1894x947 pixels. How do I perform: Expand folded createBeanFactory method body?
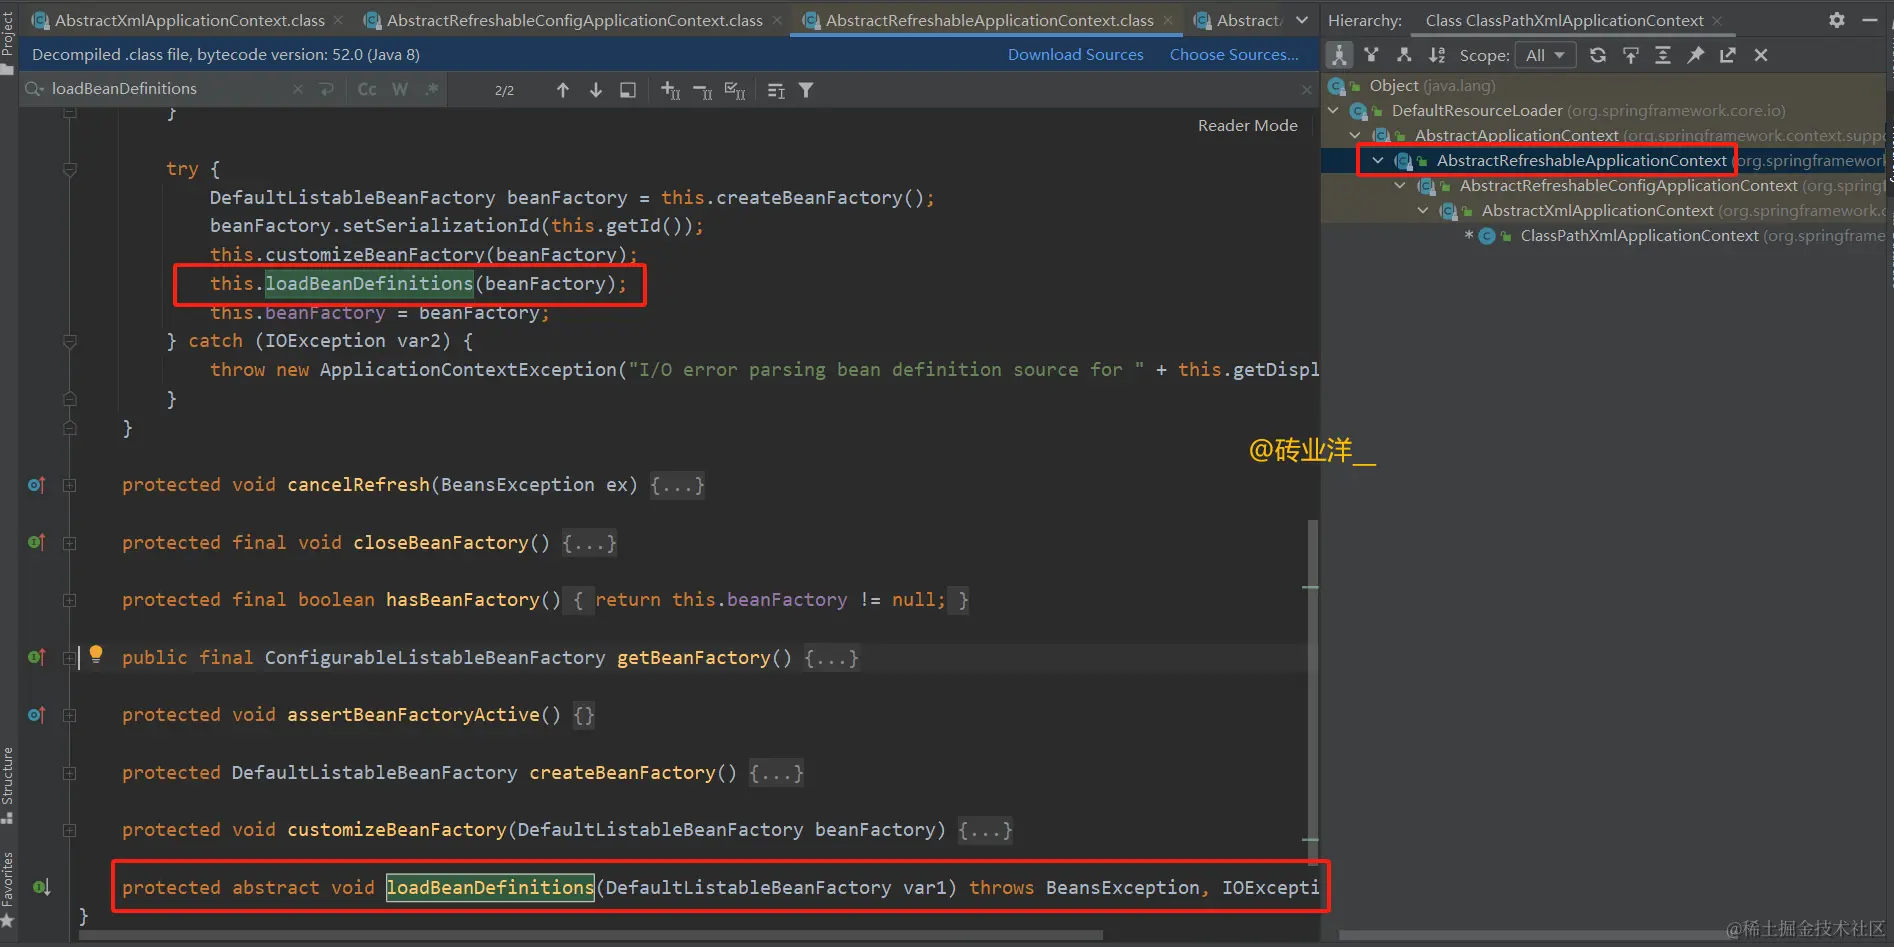click(x=776, y=773)
